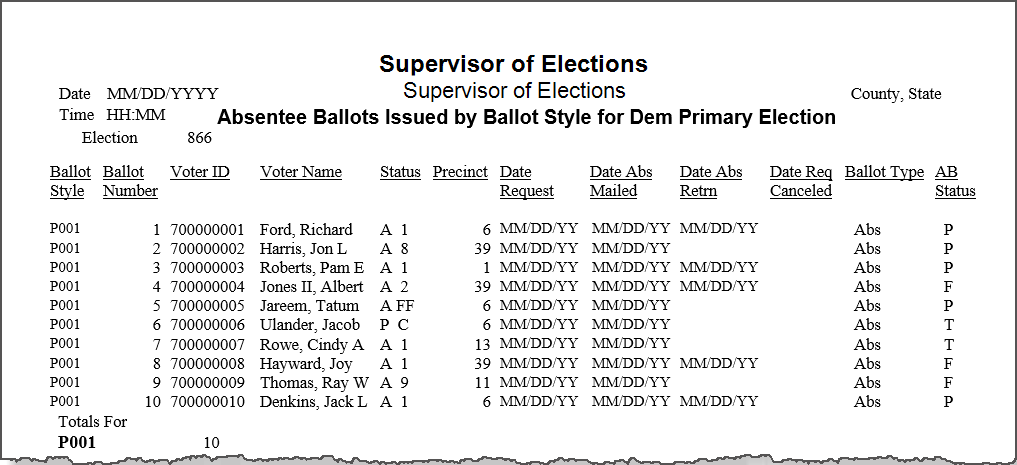1017x465 pixels.
Task: Click voter ID 700000006 for Ulander
Action: pos(208,325)
